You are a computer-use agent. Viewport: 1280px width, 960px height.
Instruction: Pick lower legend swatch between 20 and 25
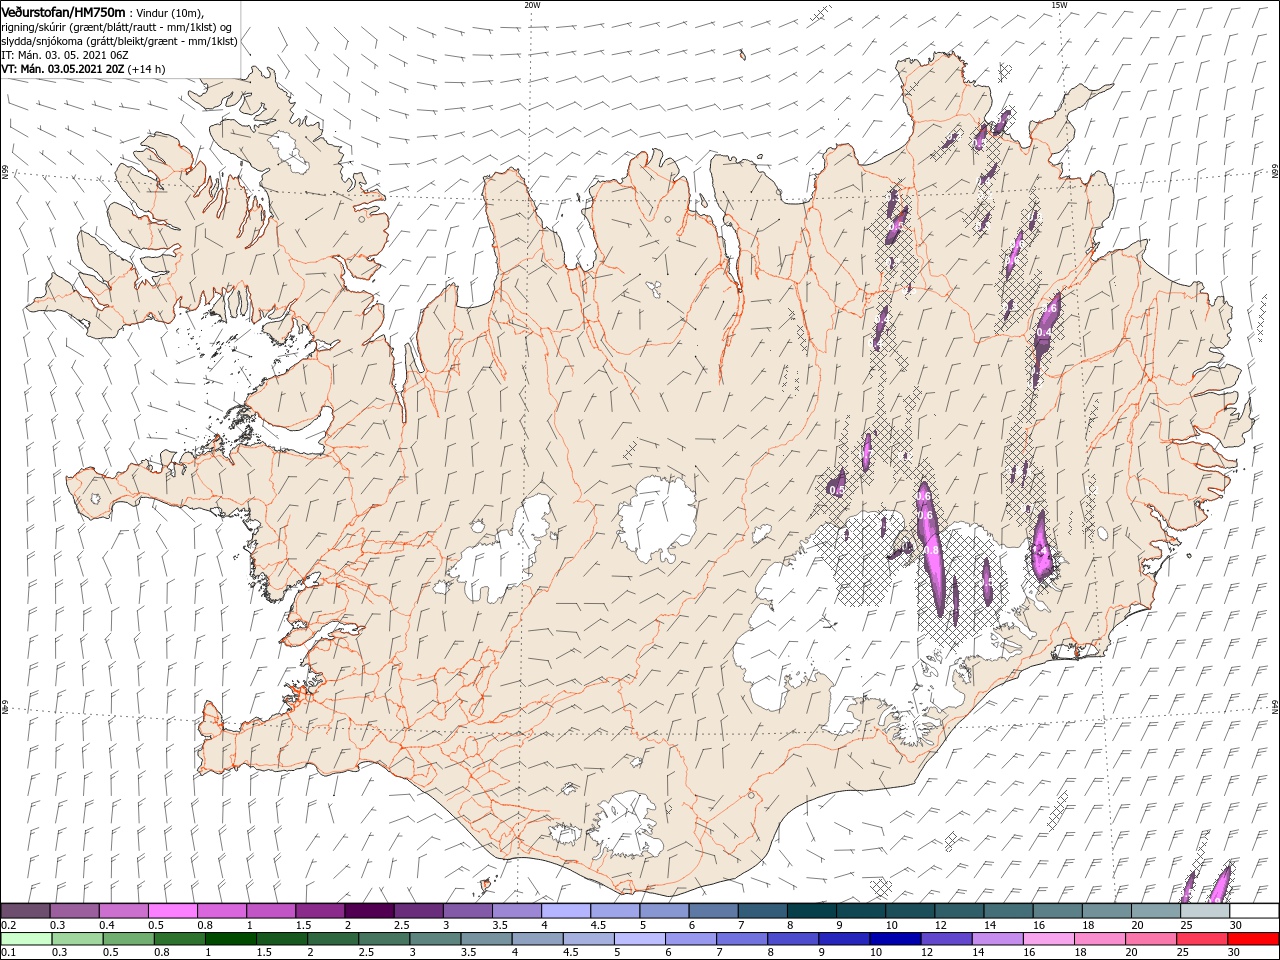tap(1150, 939)
